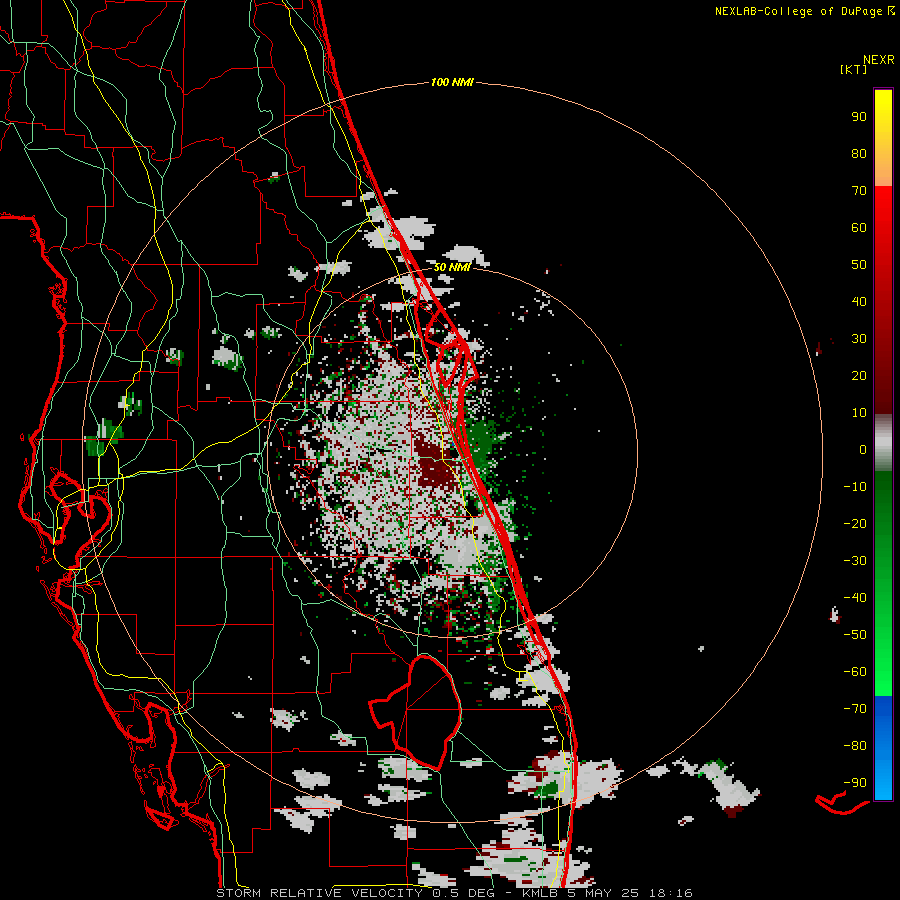900x900 pixels.
Task: Click the '-50' value on the velocity scale
Action: point(855,635)
